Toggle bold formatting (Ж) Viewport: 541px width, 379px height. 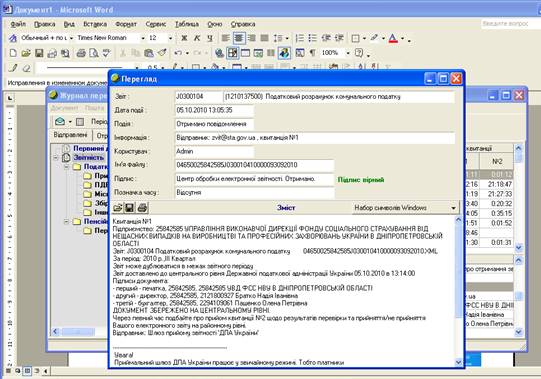point(184,38)
